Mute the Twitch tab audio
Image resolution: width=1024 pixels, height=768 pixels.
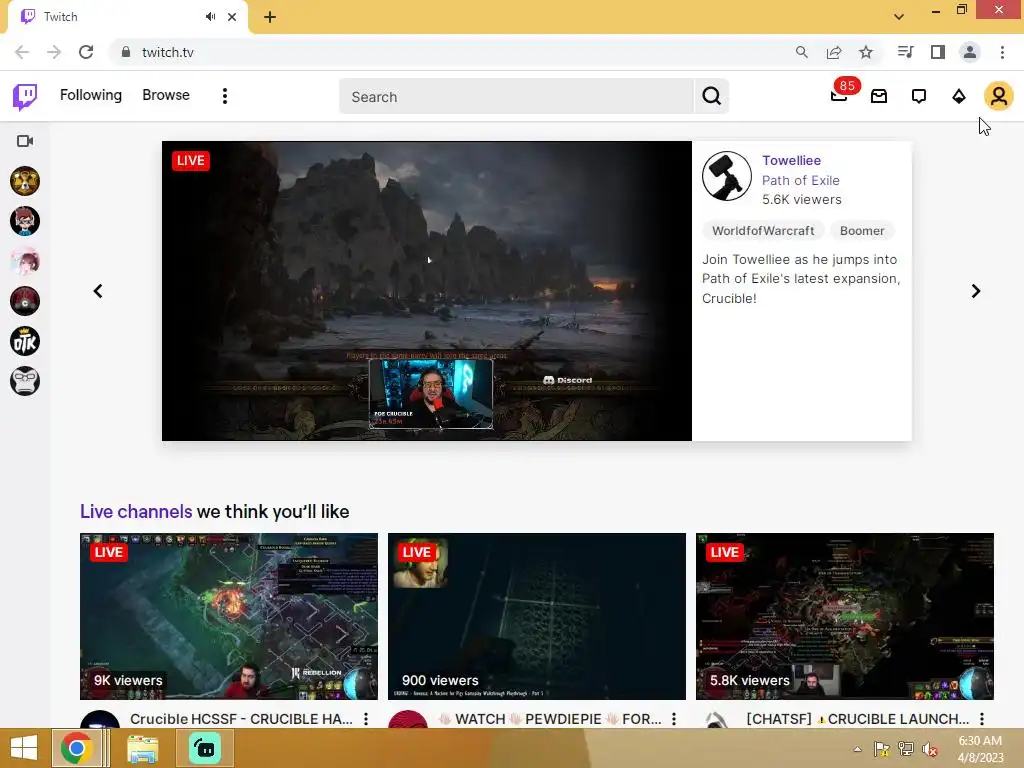coord(210,17)
